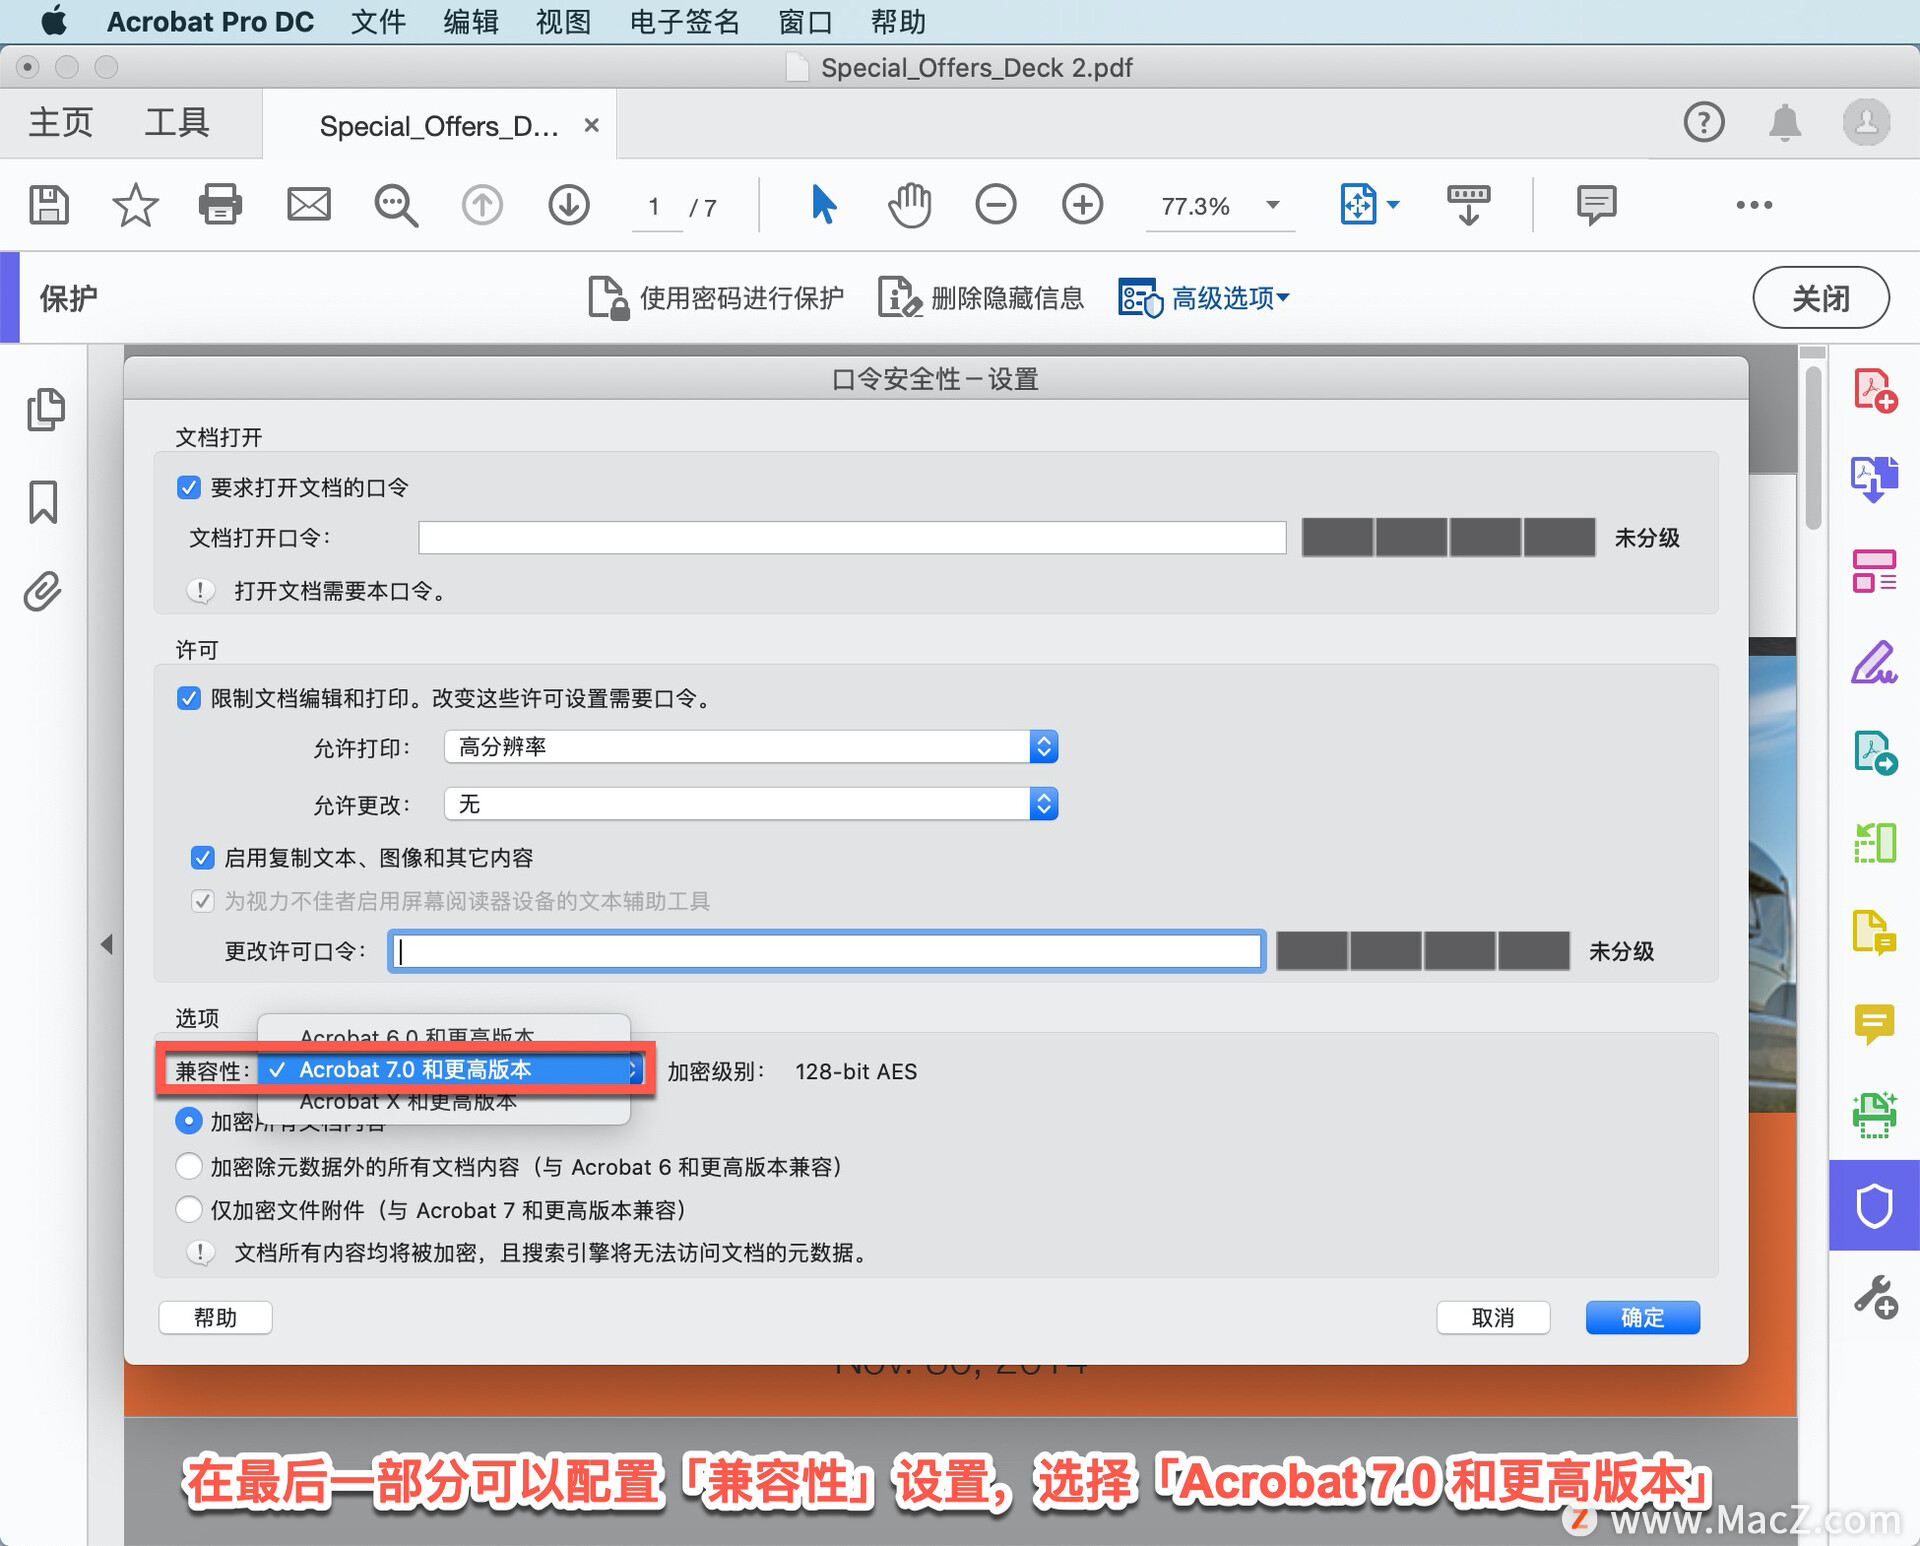
Task: Open the Attachments paperclip panel
Action: (x=43, y=592)
